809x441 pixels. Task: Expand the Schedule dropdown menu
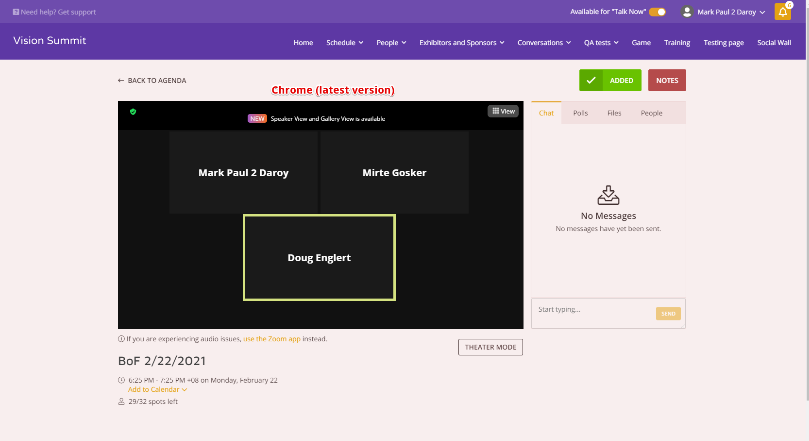point(345,42)
